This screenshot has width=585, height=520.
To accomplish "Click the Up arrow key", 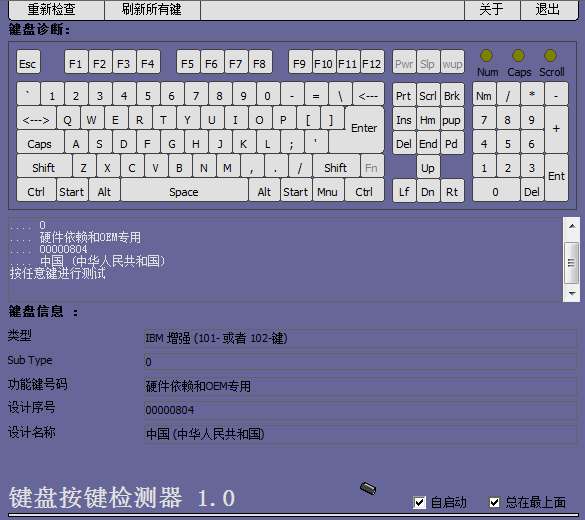I will point(428,166).
